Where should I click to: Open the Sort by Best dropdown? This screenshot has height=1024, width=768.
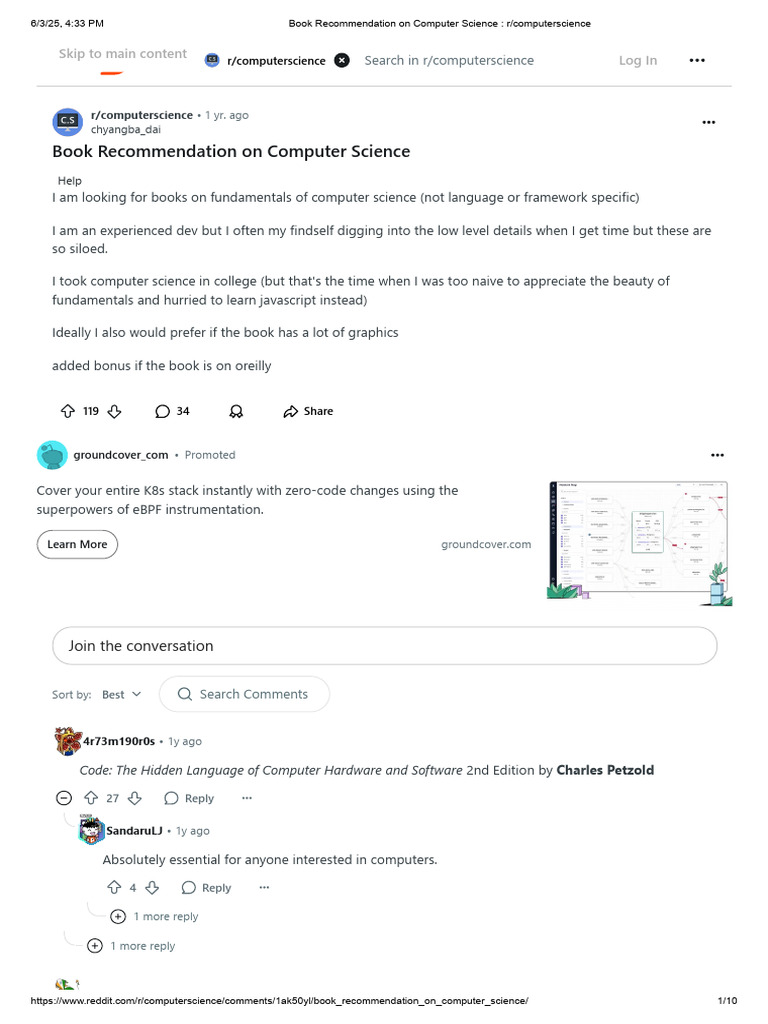(x=122, y=694)
